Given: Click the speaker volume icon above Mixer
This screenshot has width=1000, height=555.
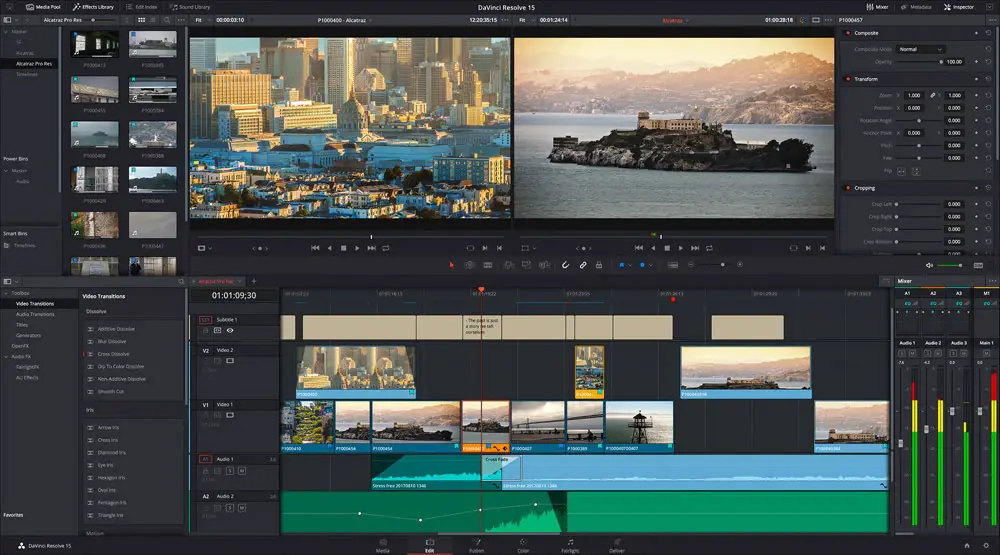Looking at the screenshot, I should pos(929,265).
